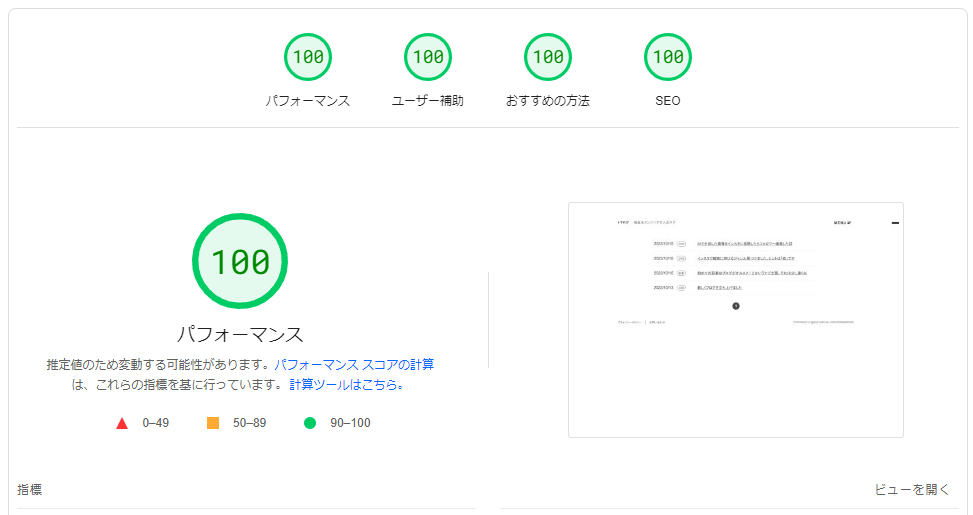Click the page screenshot thumbnail
973x515 pixels.
(736, 320)
